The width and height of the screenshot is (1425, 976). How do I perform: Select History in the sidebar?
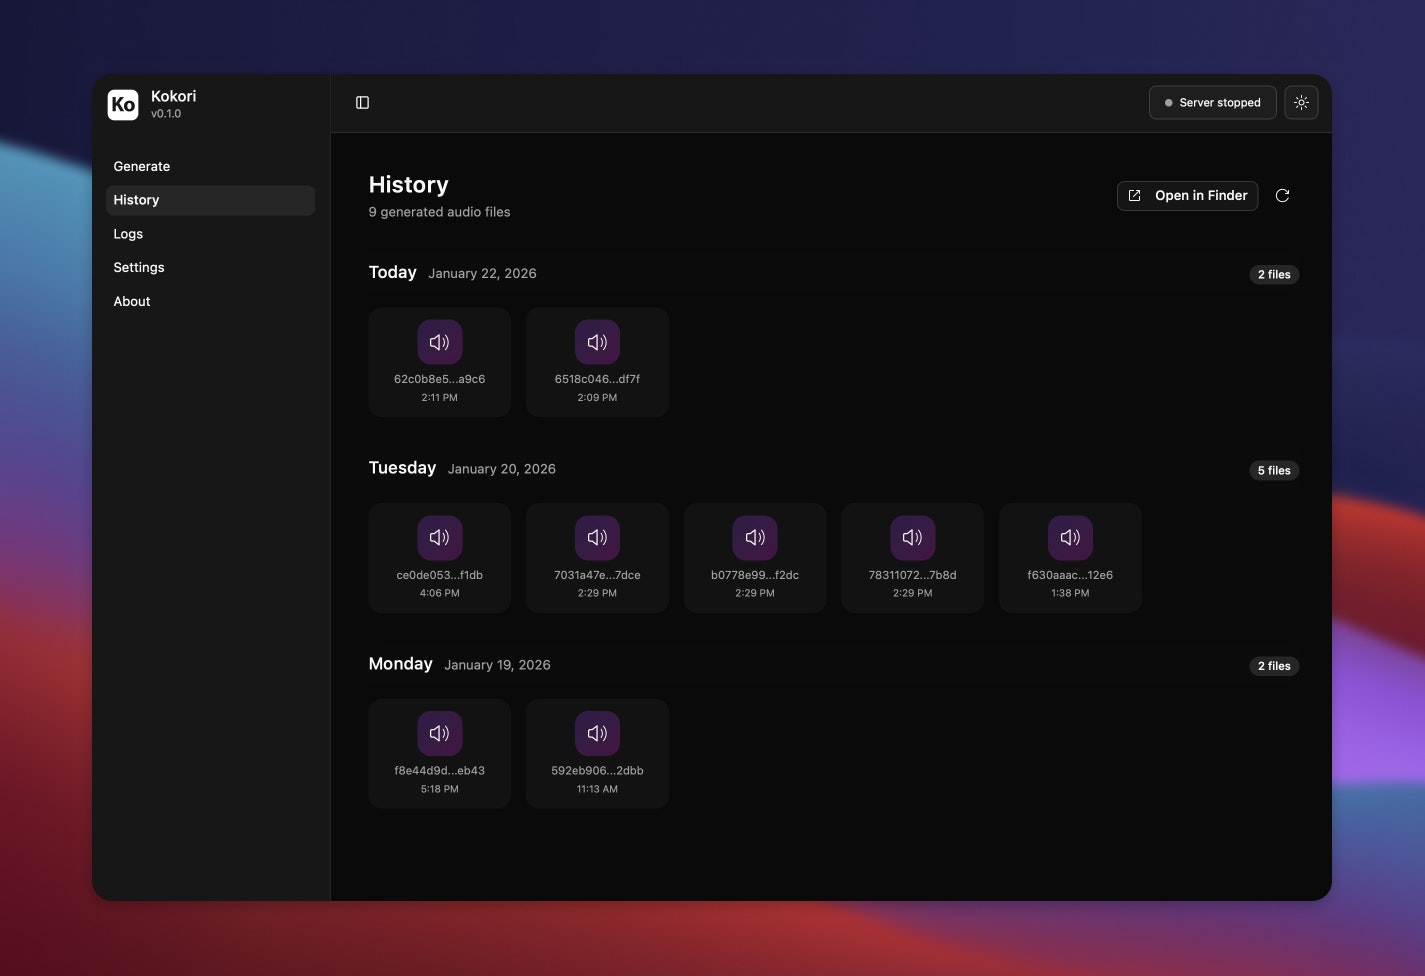(x=210, y=200)
